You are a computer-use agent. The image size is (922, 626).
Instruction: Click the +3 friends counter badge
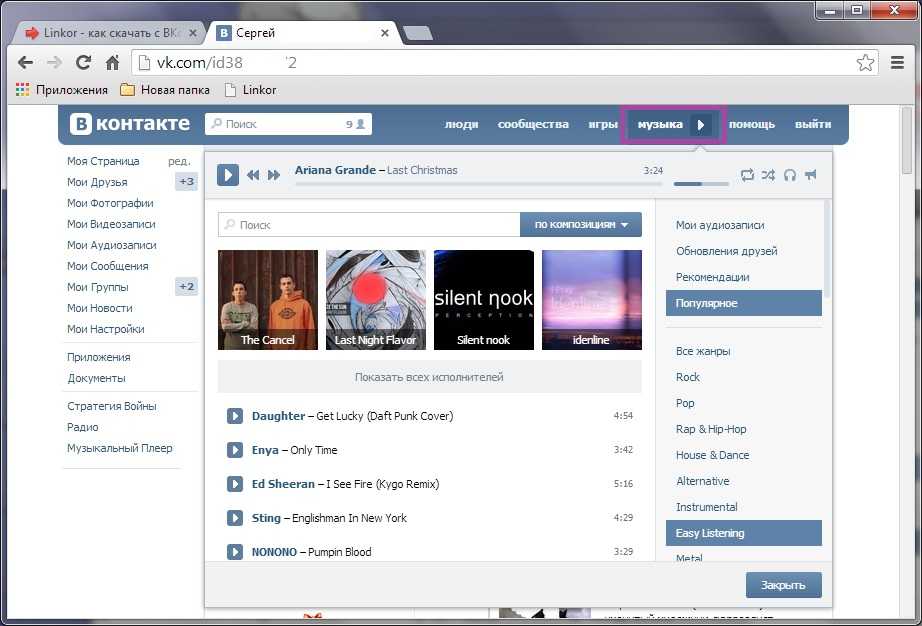click(187, 182)
